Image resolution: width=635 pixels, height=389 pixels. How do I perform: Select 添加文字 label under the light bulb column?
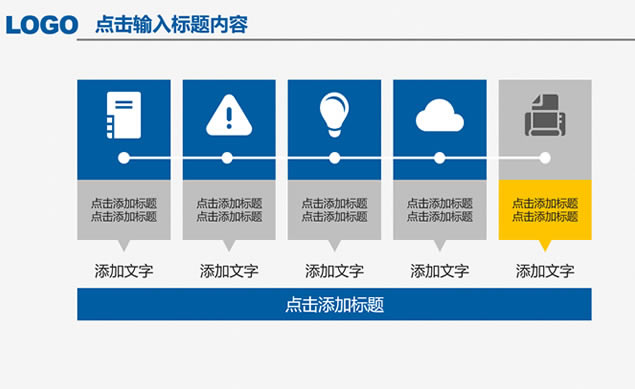click(x=335, y=271)
